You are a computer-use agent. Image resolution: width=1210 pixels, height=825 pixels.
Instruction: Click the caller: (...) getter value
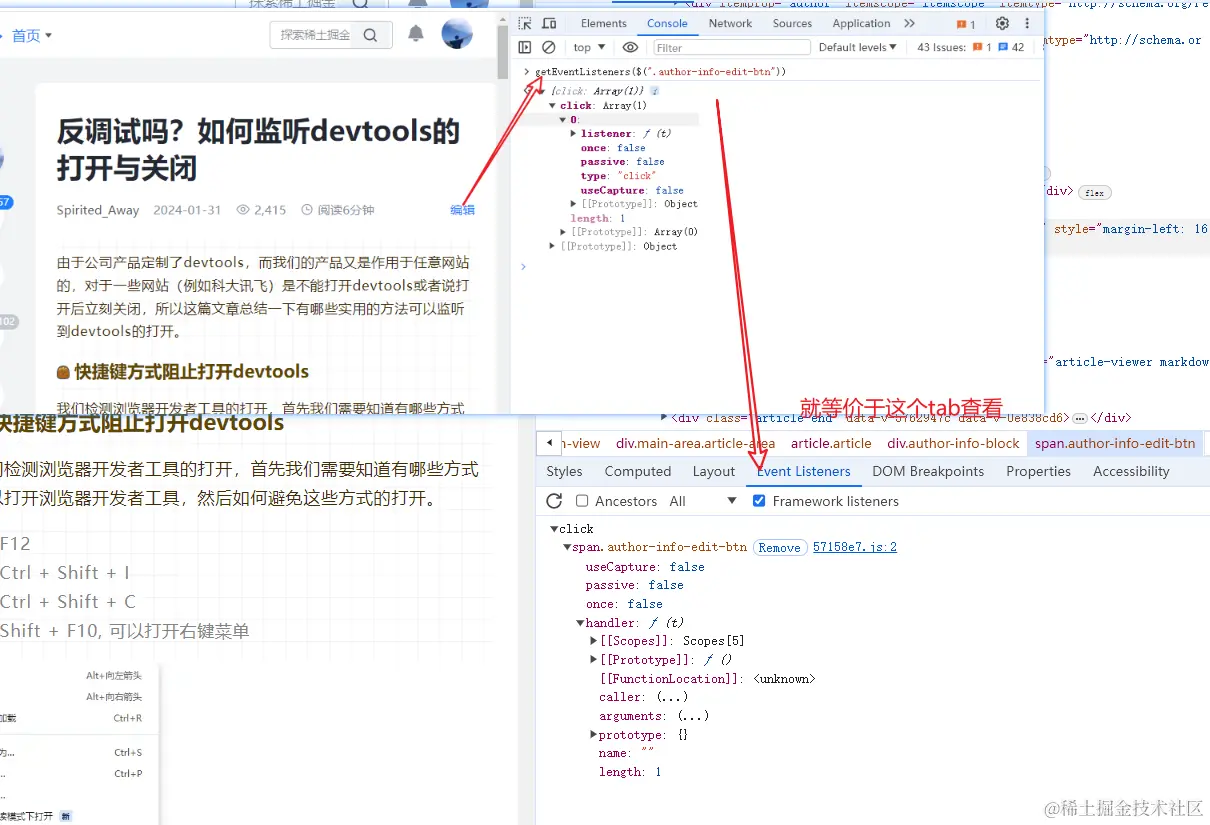[672, 697]
